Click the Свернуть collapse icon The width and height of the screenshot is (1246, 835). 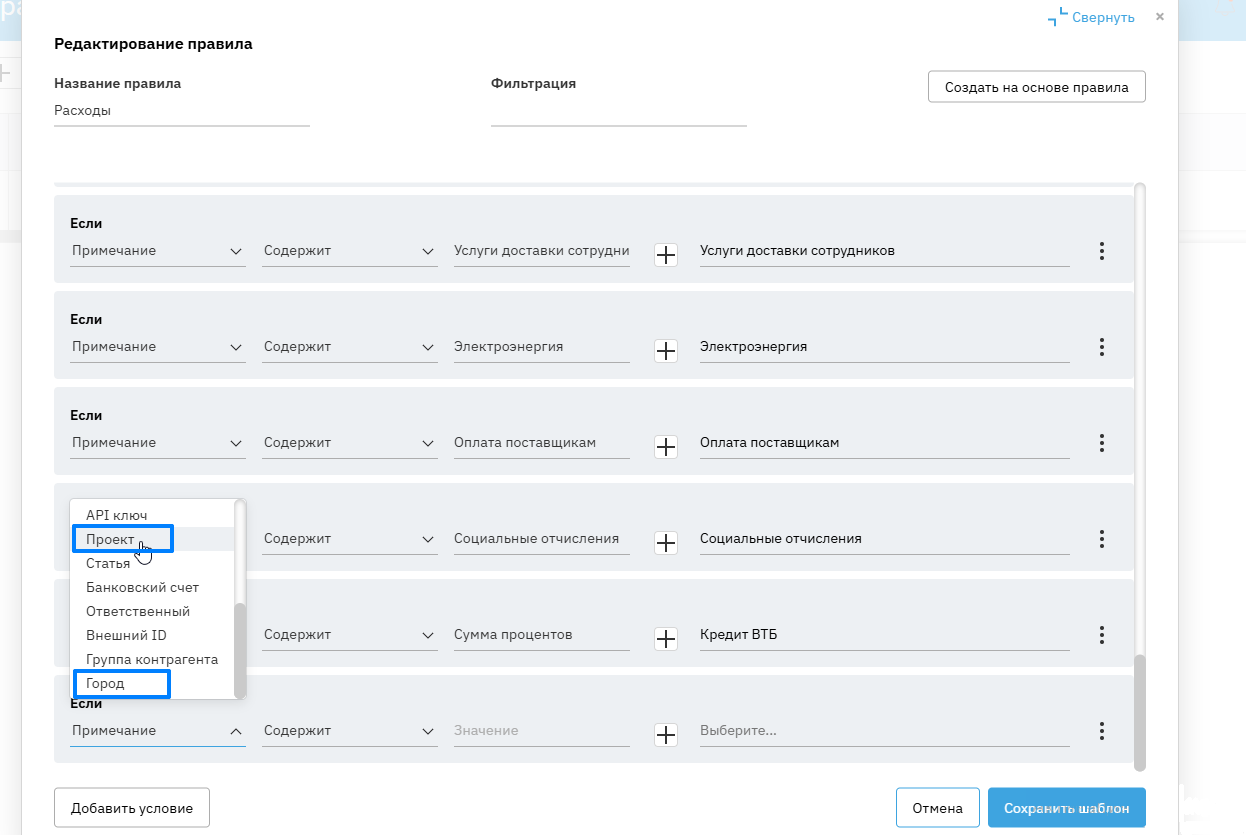[x=1057, y=18]
